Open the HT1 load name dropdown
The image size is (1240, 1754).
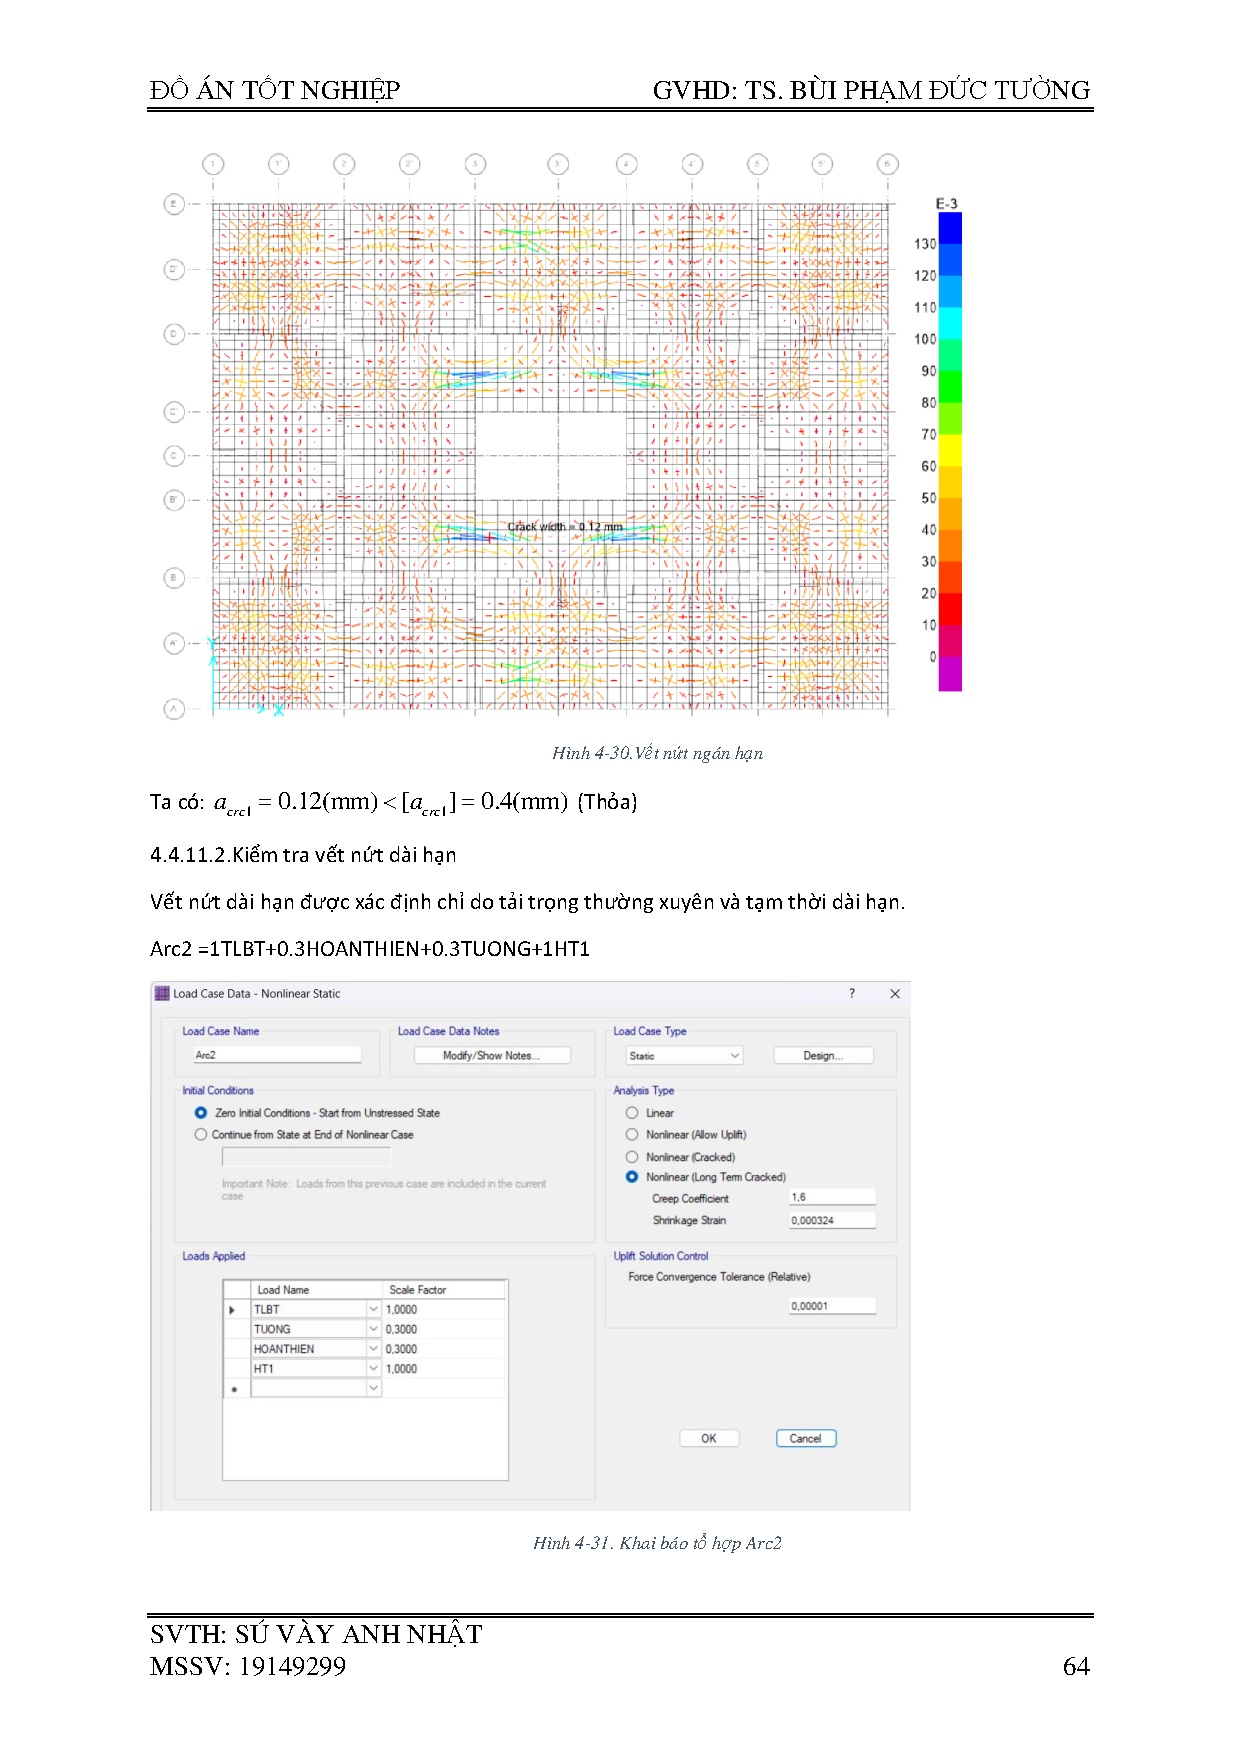pos(373,1369)
